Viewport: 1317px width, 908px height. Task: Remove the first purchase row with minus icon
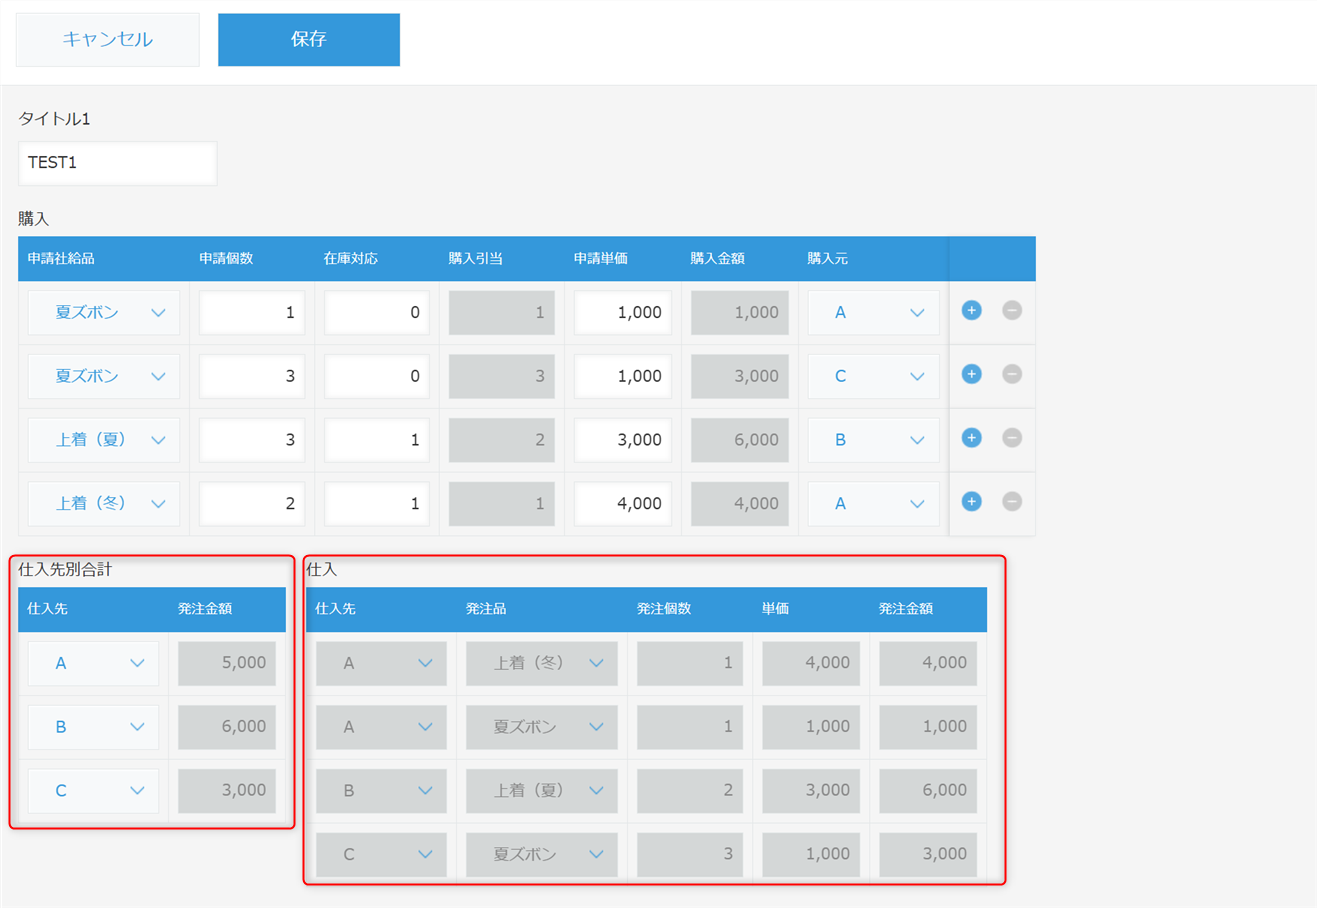click(1012, 311)
